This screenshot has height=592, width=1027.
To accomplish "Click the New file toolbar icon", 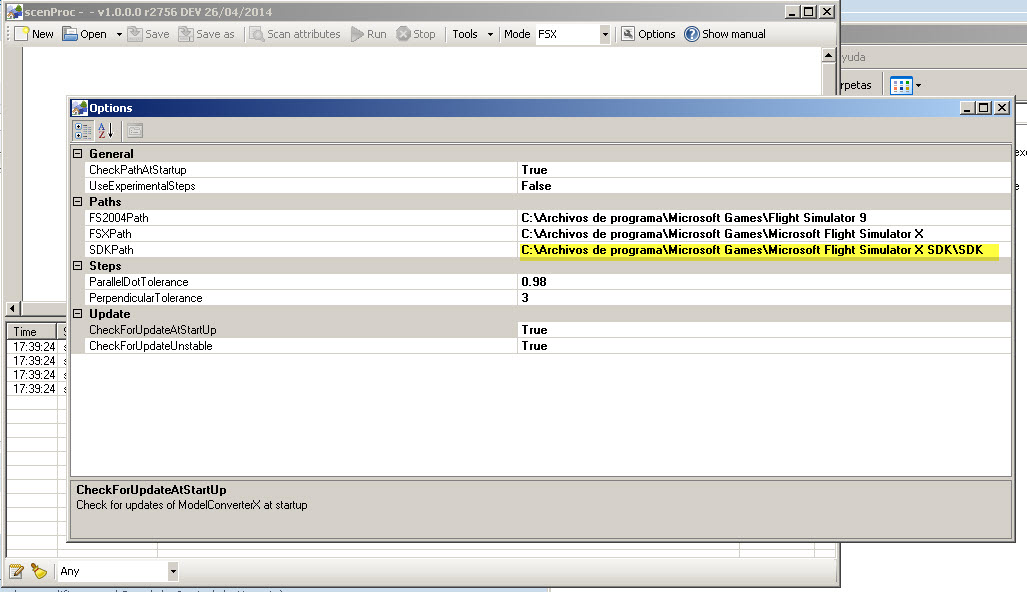I will [21, 34].
